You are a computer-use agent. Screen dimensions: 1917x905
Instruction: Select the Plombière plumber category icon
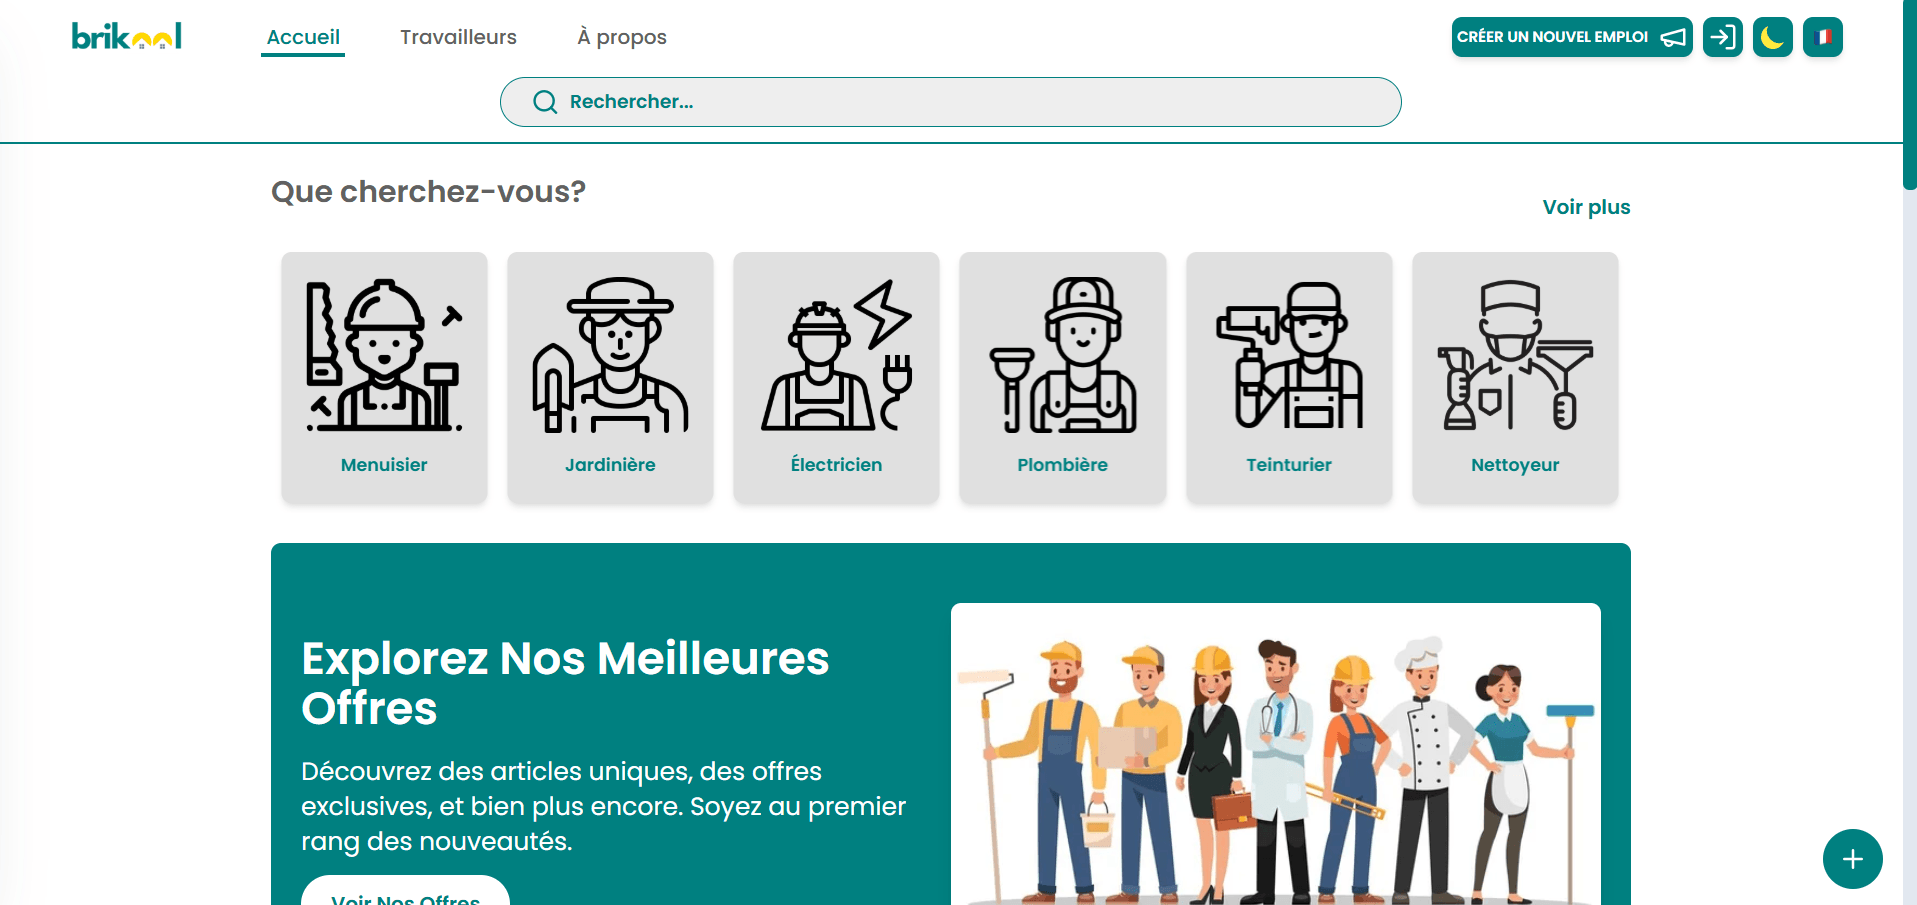[x=1062, y=354]
